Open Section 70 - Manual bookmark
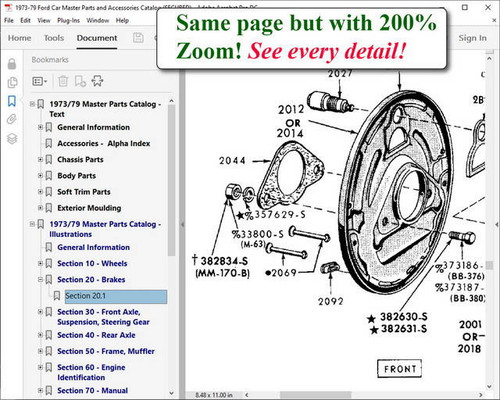This screenshot has height=400, width=500. pos(92,390)
